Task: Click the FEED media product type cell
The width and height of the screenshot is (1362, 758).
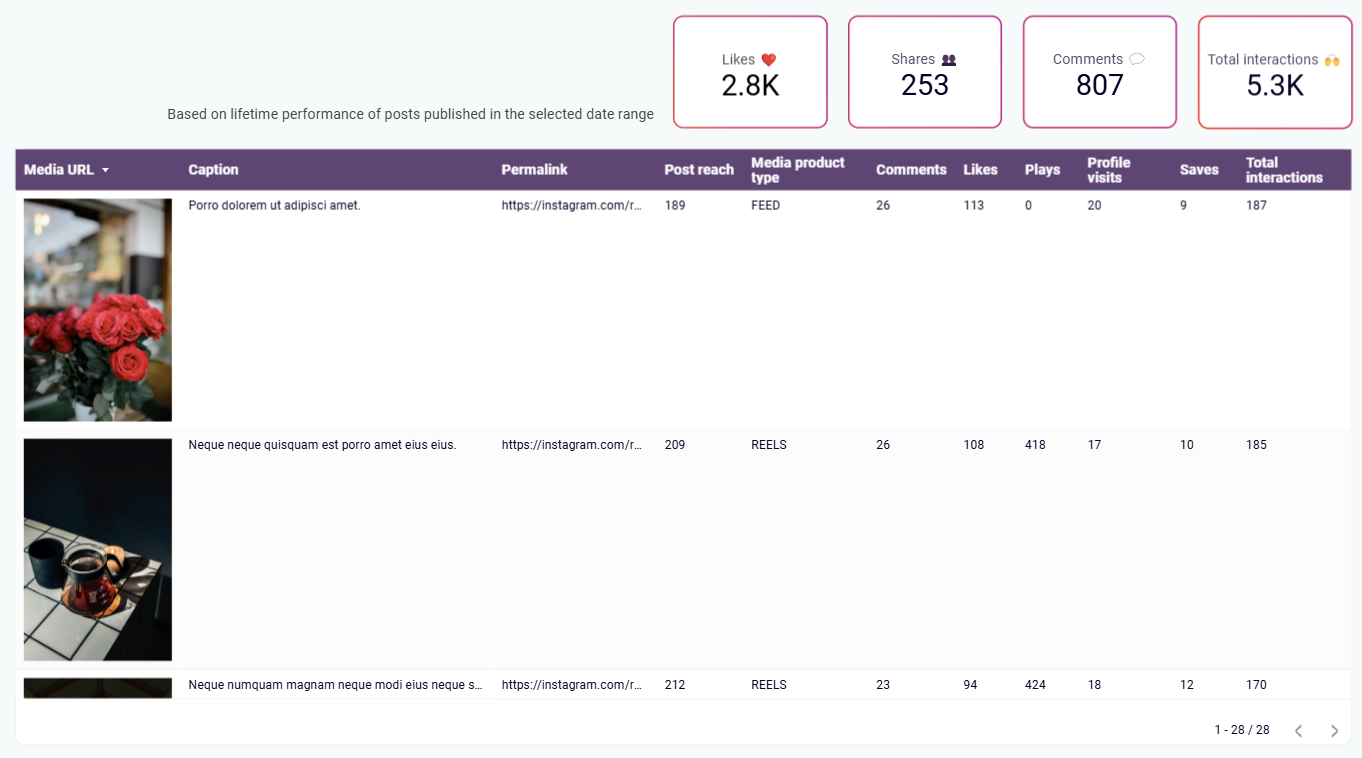Action: tap(766, 206)
